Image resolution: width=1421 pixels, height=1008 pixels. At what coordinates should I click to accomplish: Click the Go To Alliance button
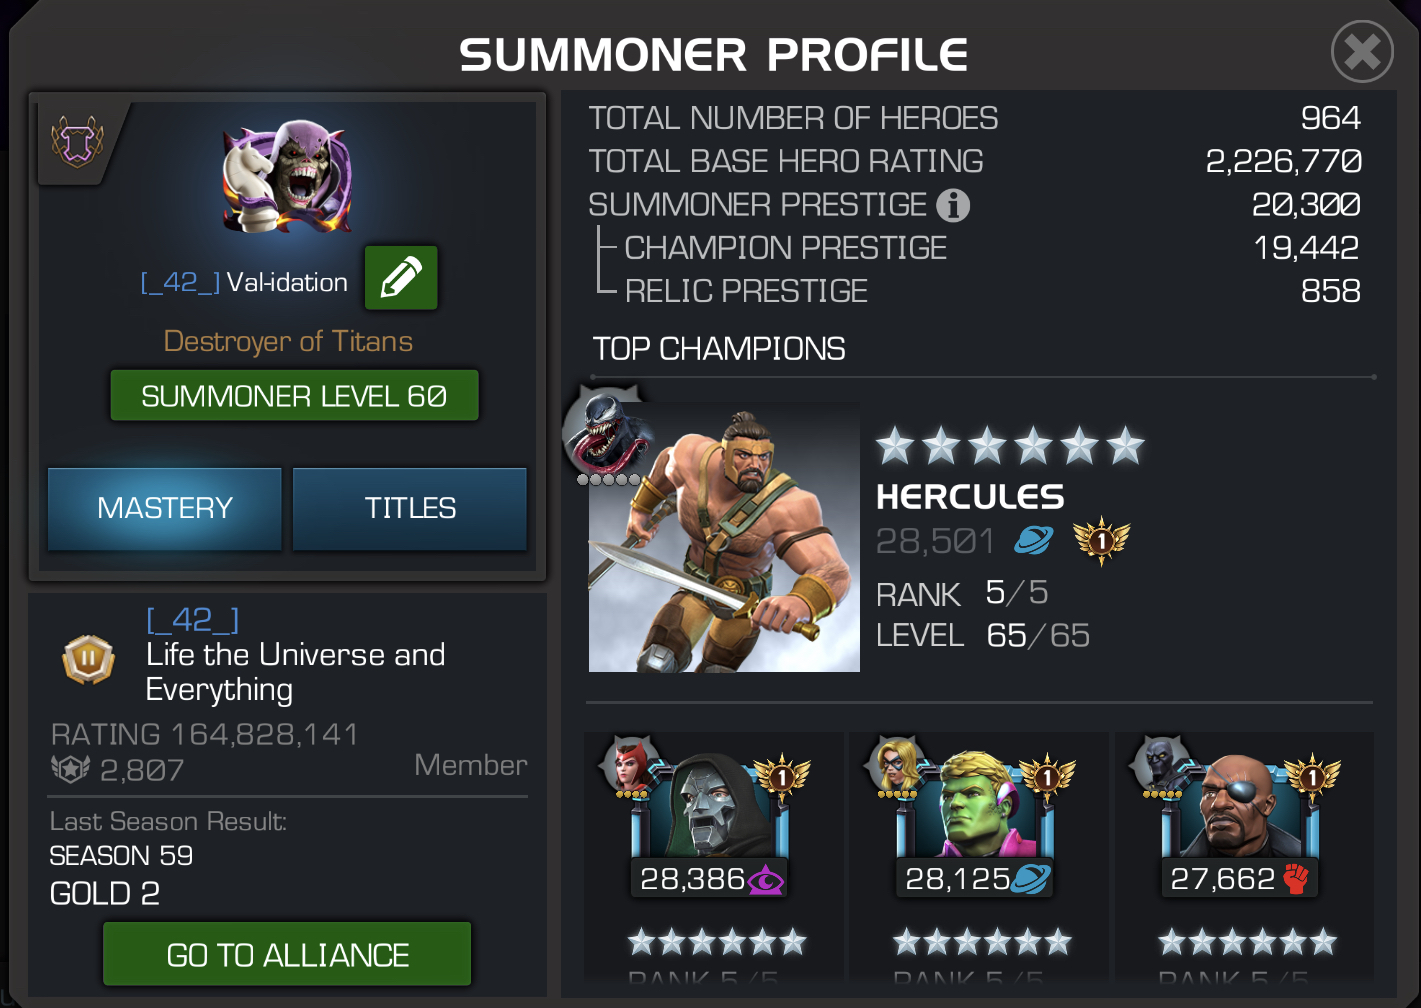tap(287, 955)
